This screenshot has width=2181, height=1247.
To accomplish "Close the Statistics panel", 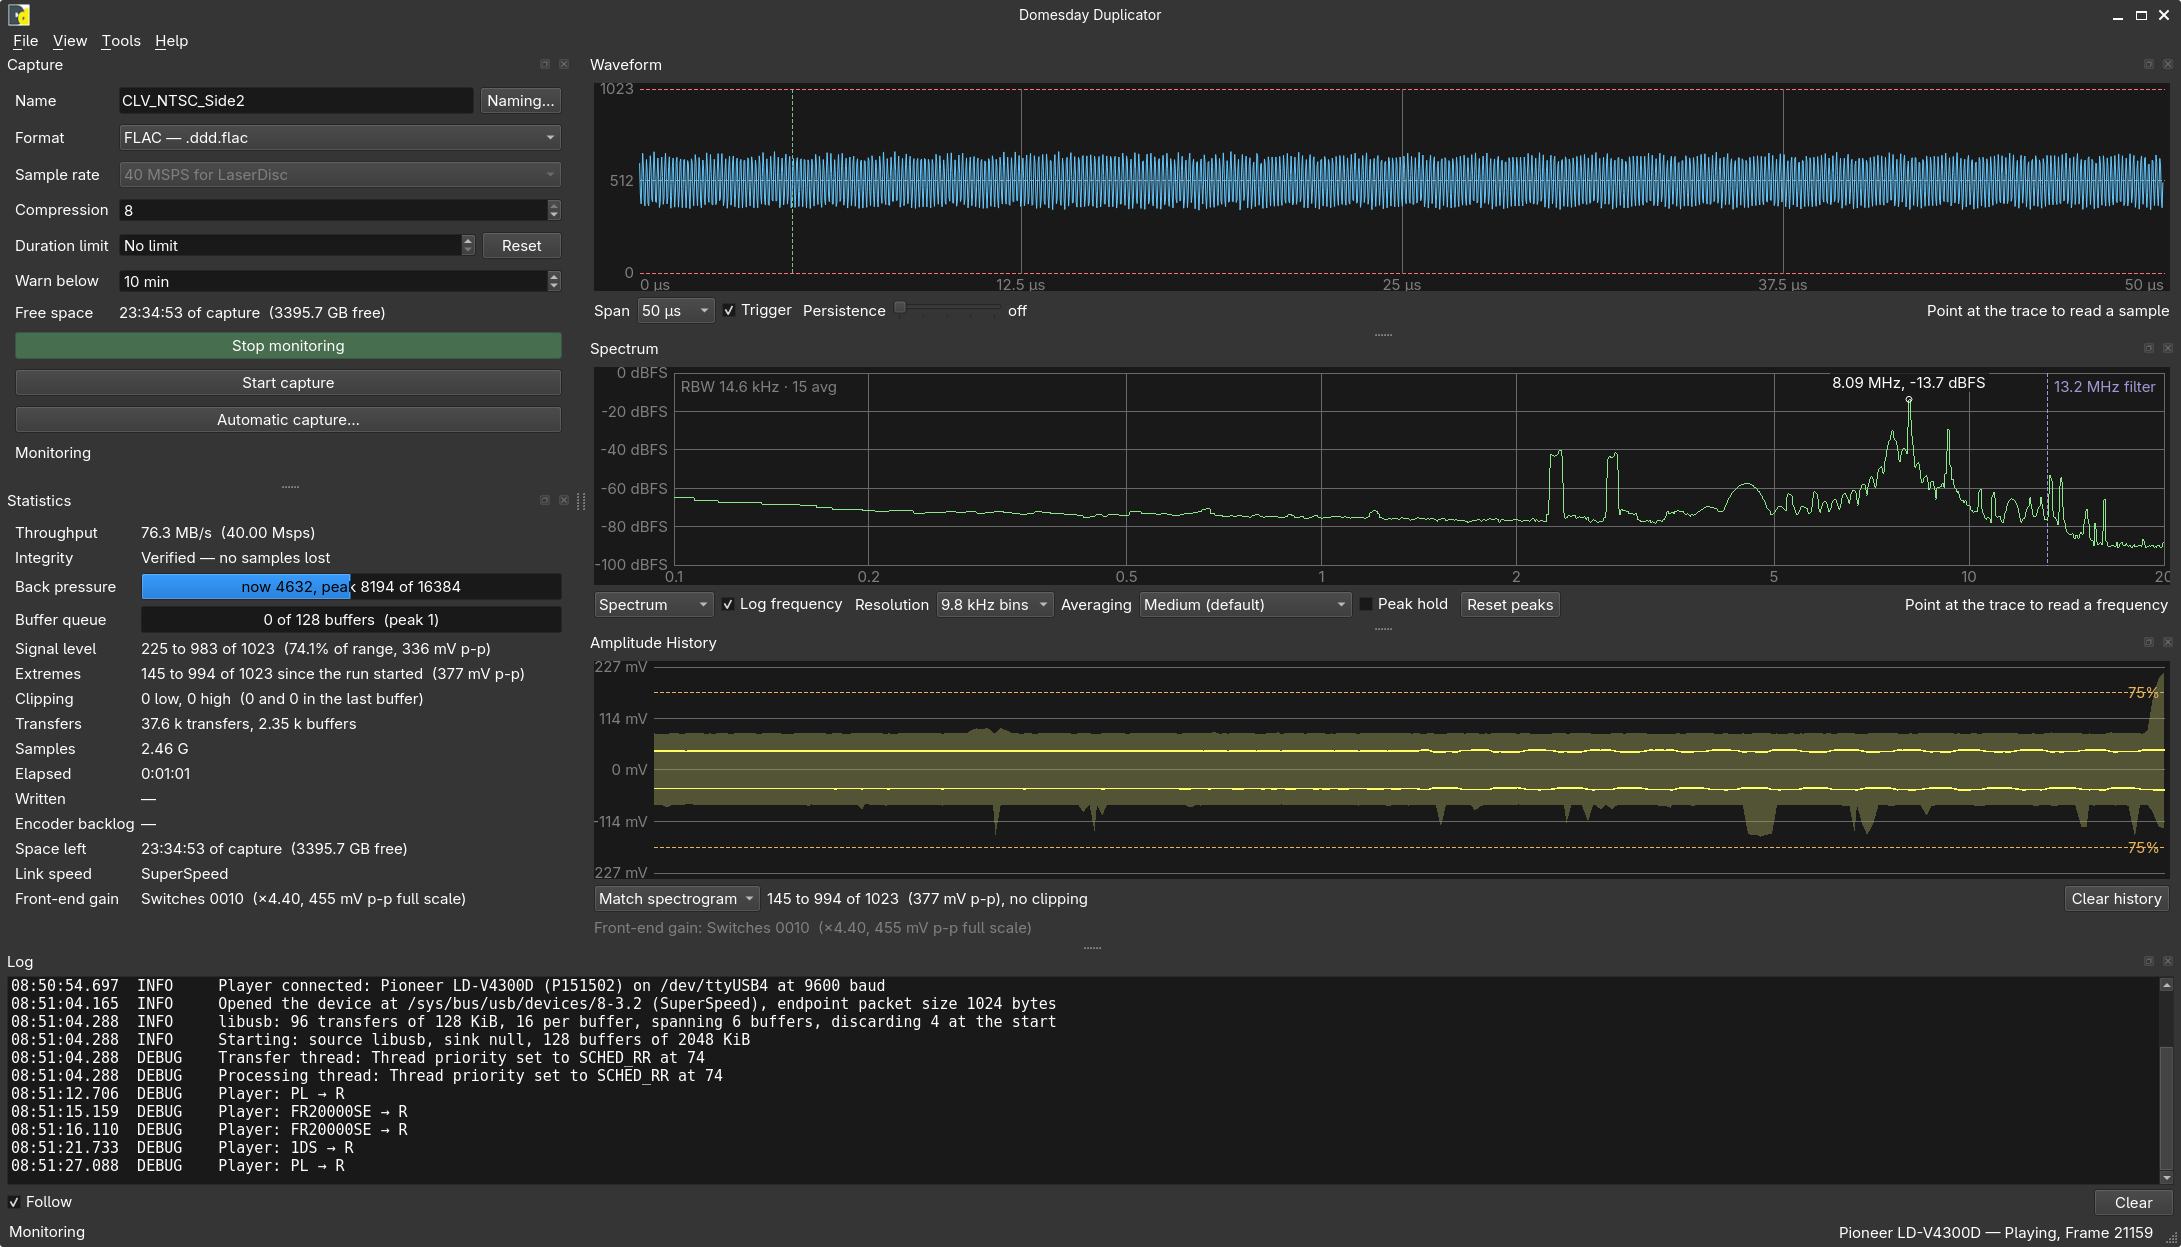I will [564, 500].
